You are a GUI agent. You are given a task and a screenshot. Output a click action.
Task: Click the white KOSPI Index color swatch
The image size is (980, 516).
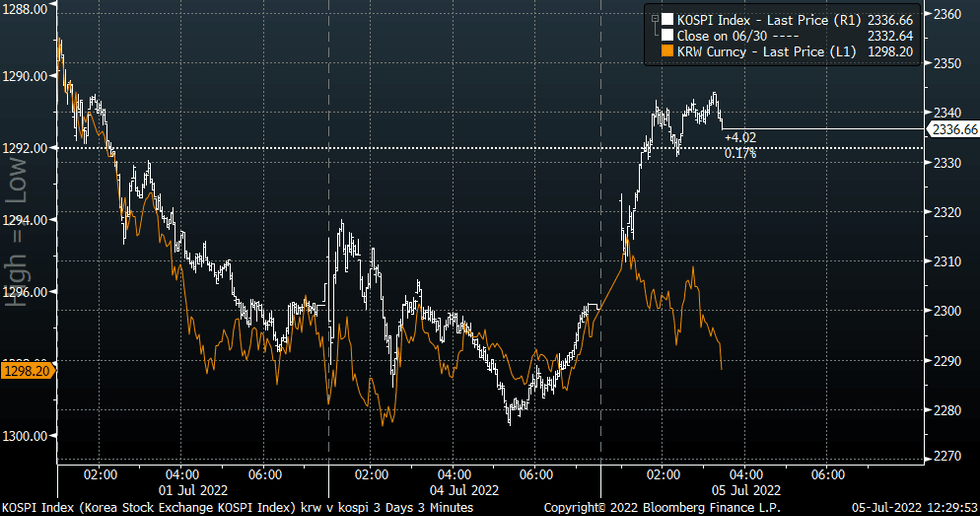[x=667, y=19]
